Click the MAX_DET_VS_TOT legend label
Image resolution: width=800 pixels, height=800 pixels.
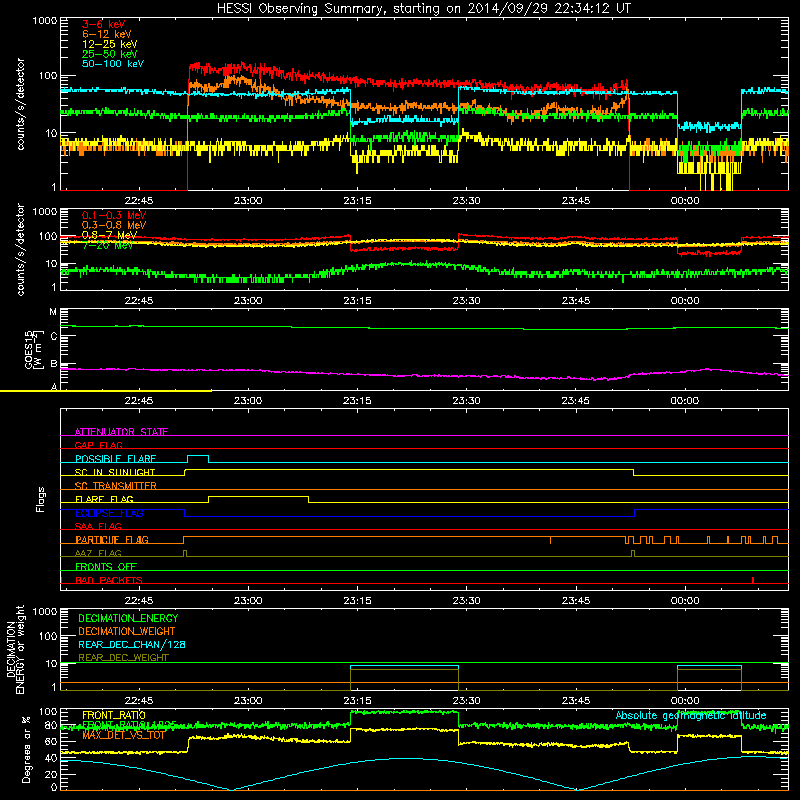tap(123, 735)
